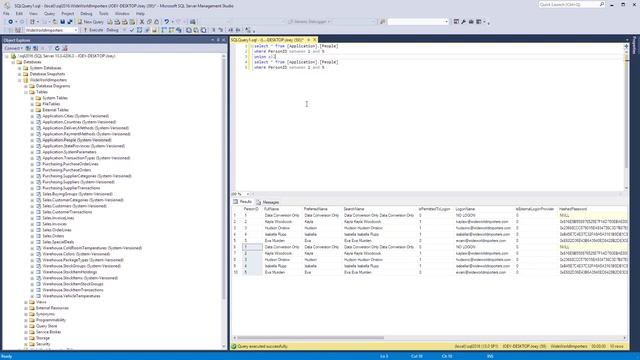This screenshot has width=640, height=360.
Task: Select the Query Store folder
Action: (47, 326)
